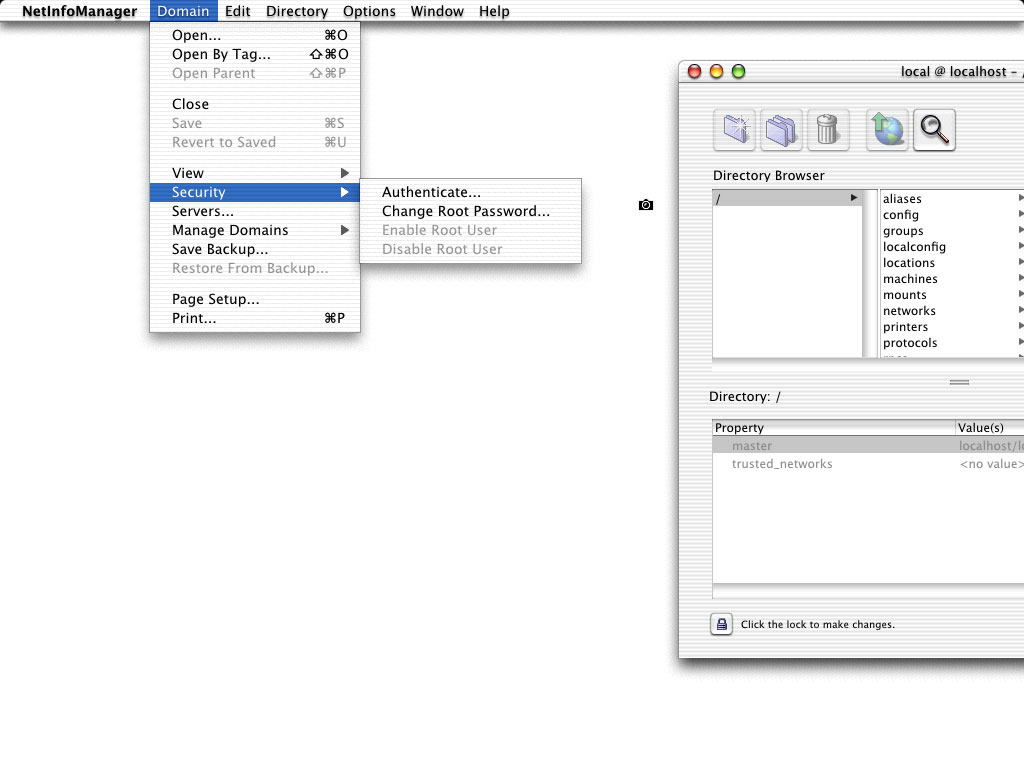Select locations directory in browser

(x=952, y=263)
